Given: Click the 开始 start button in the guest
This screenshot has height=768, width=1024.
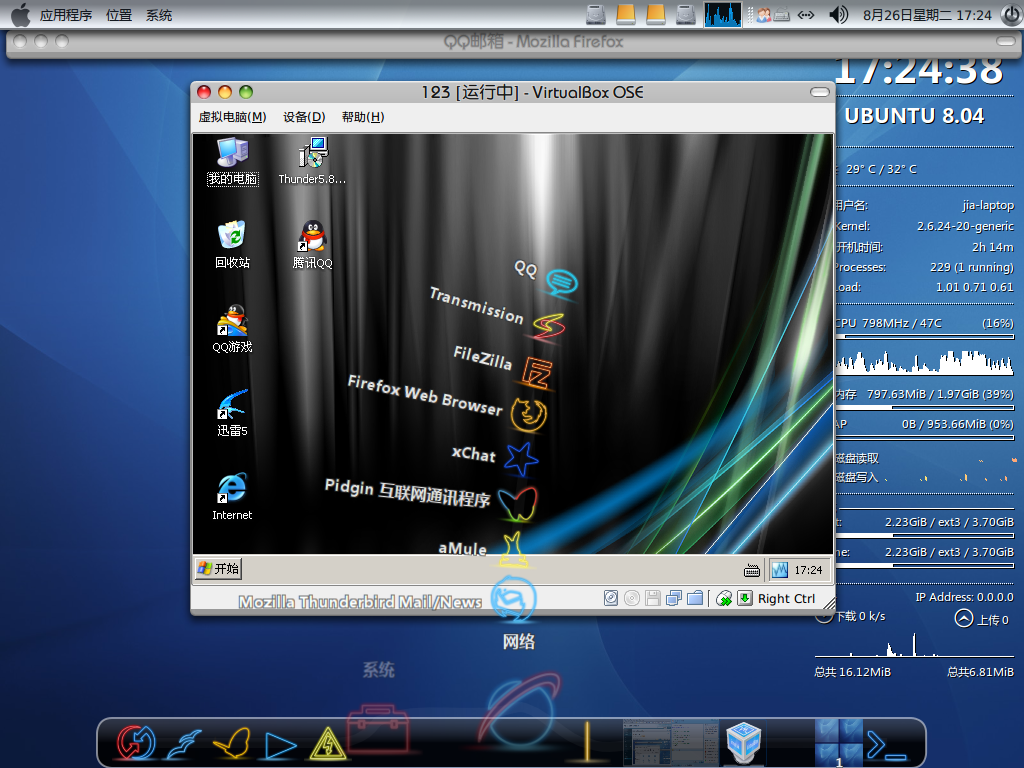Looking at the screenshot, I should pyautogui.click(x=219, y=569).
